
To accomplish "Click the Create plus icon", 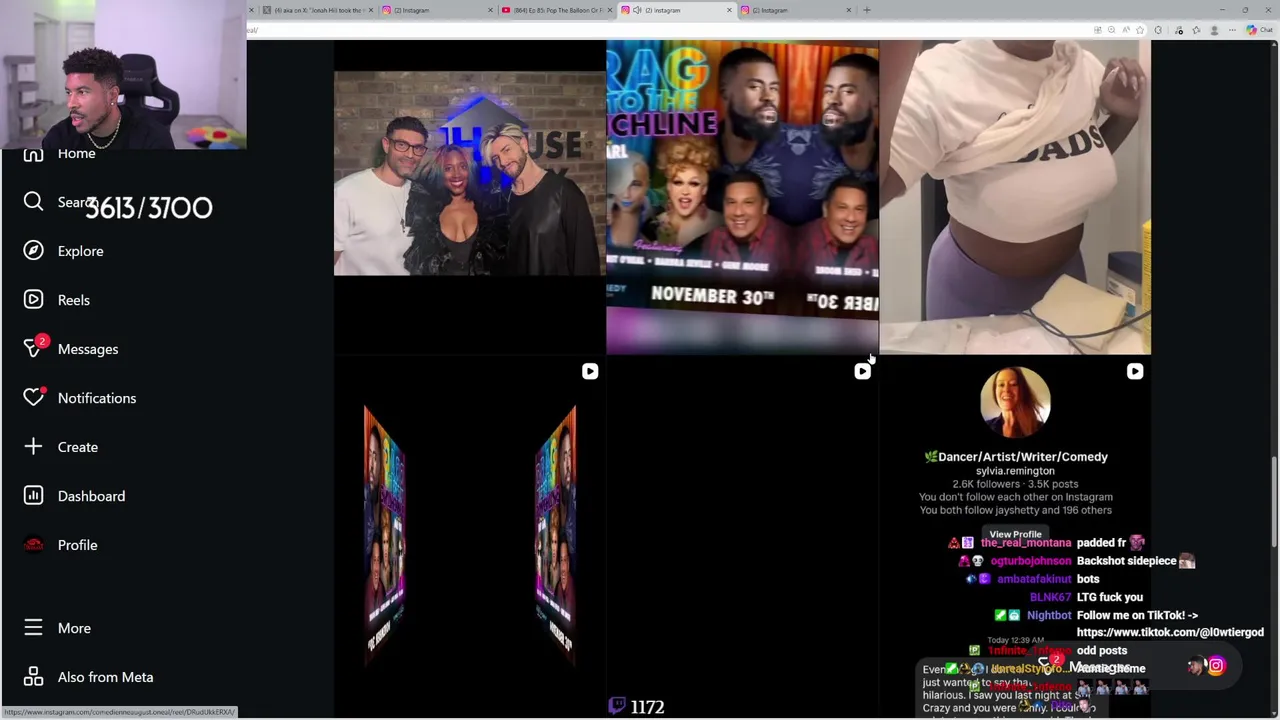I will pyautogui.click(x=33, y=447).
